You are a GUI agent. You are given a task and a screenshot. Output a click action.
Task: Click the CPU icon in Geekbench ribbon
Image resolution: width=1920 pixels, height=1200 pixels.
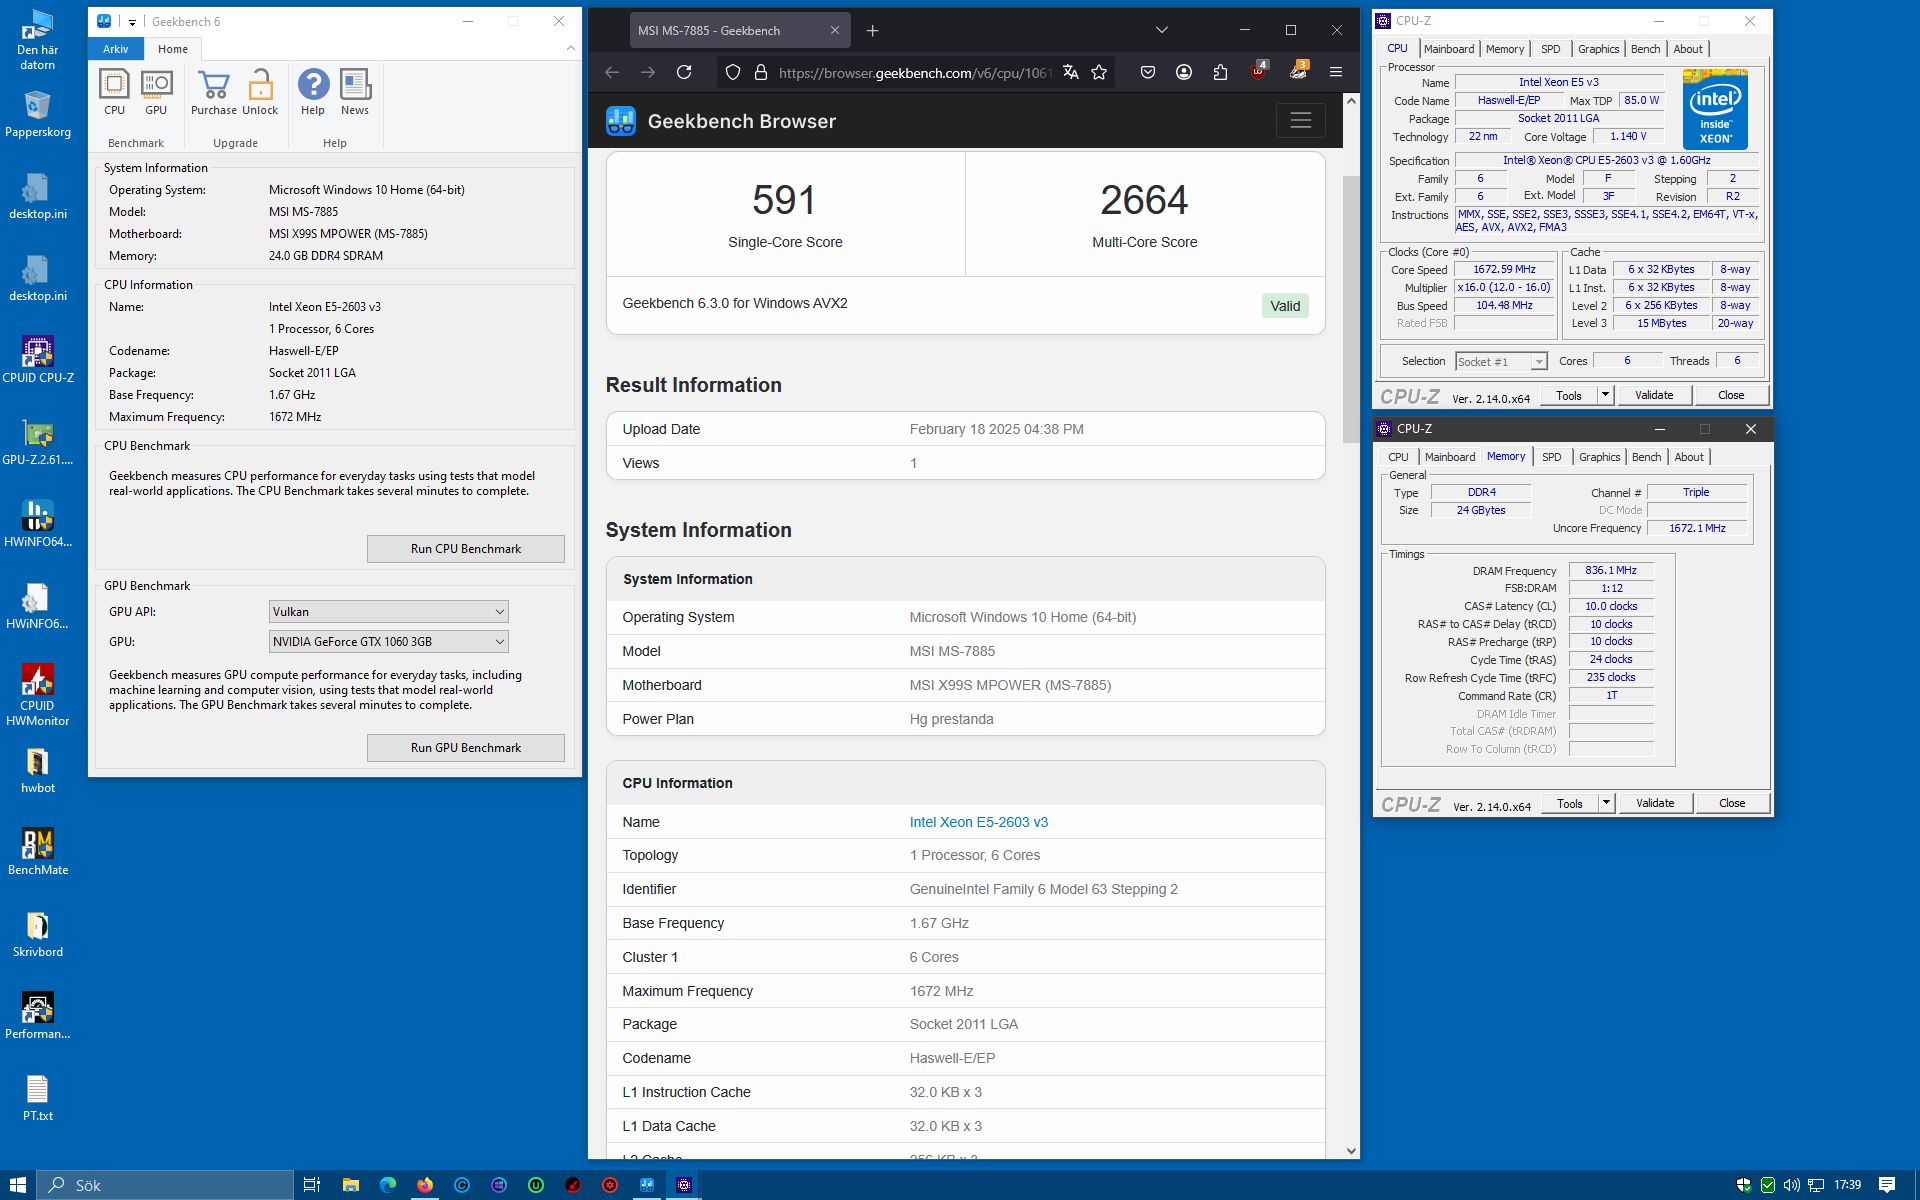coord(114,93)
